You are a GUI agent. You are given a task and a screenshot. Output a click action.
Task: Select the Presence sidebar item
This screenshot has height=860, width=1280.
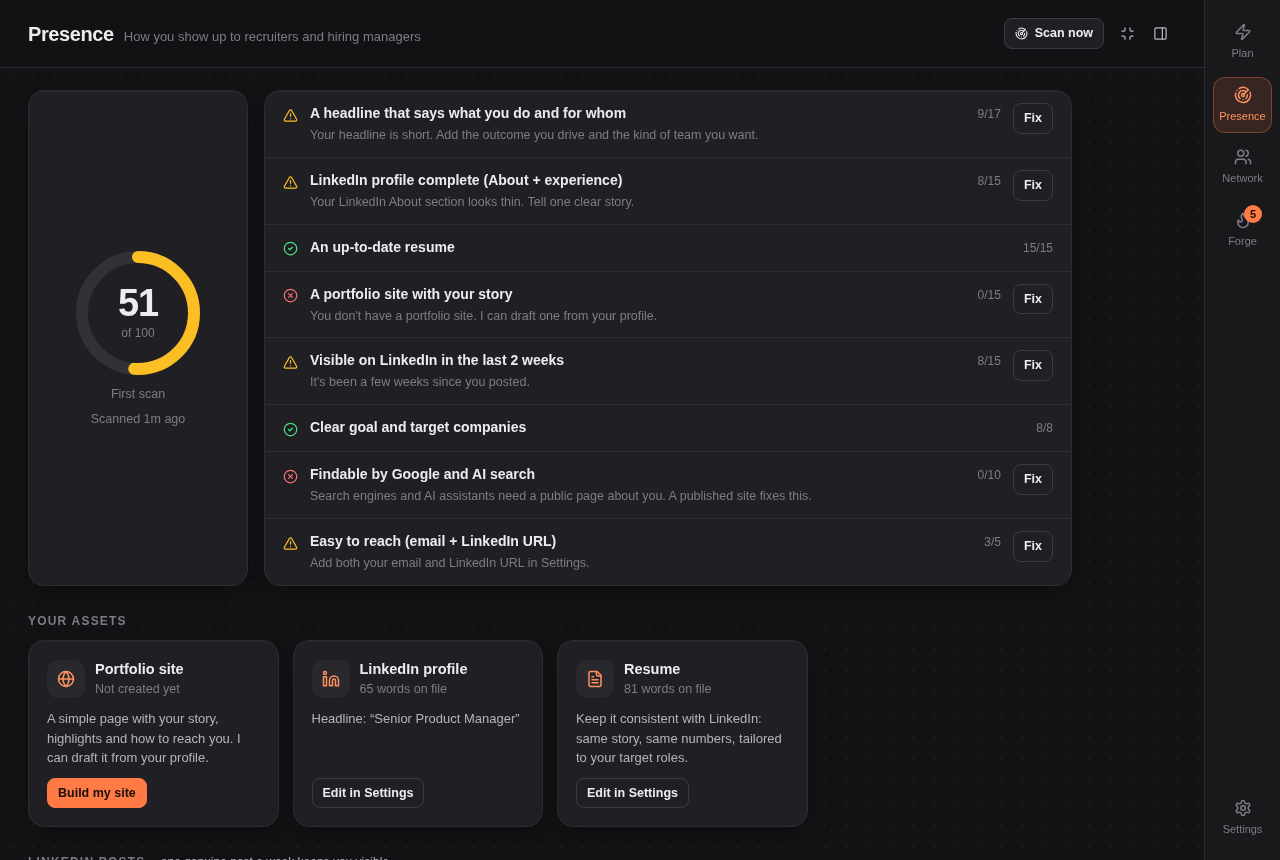(x=1242, y=105)
